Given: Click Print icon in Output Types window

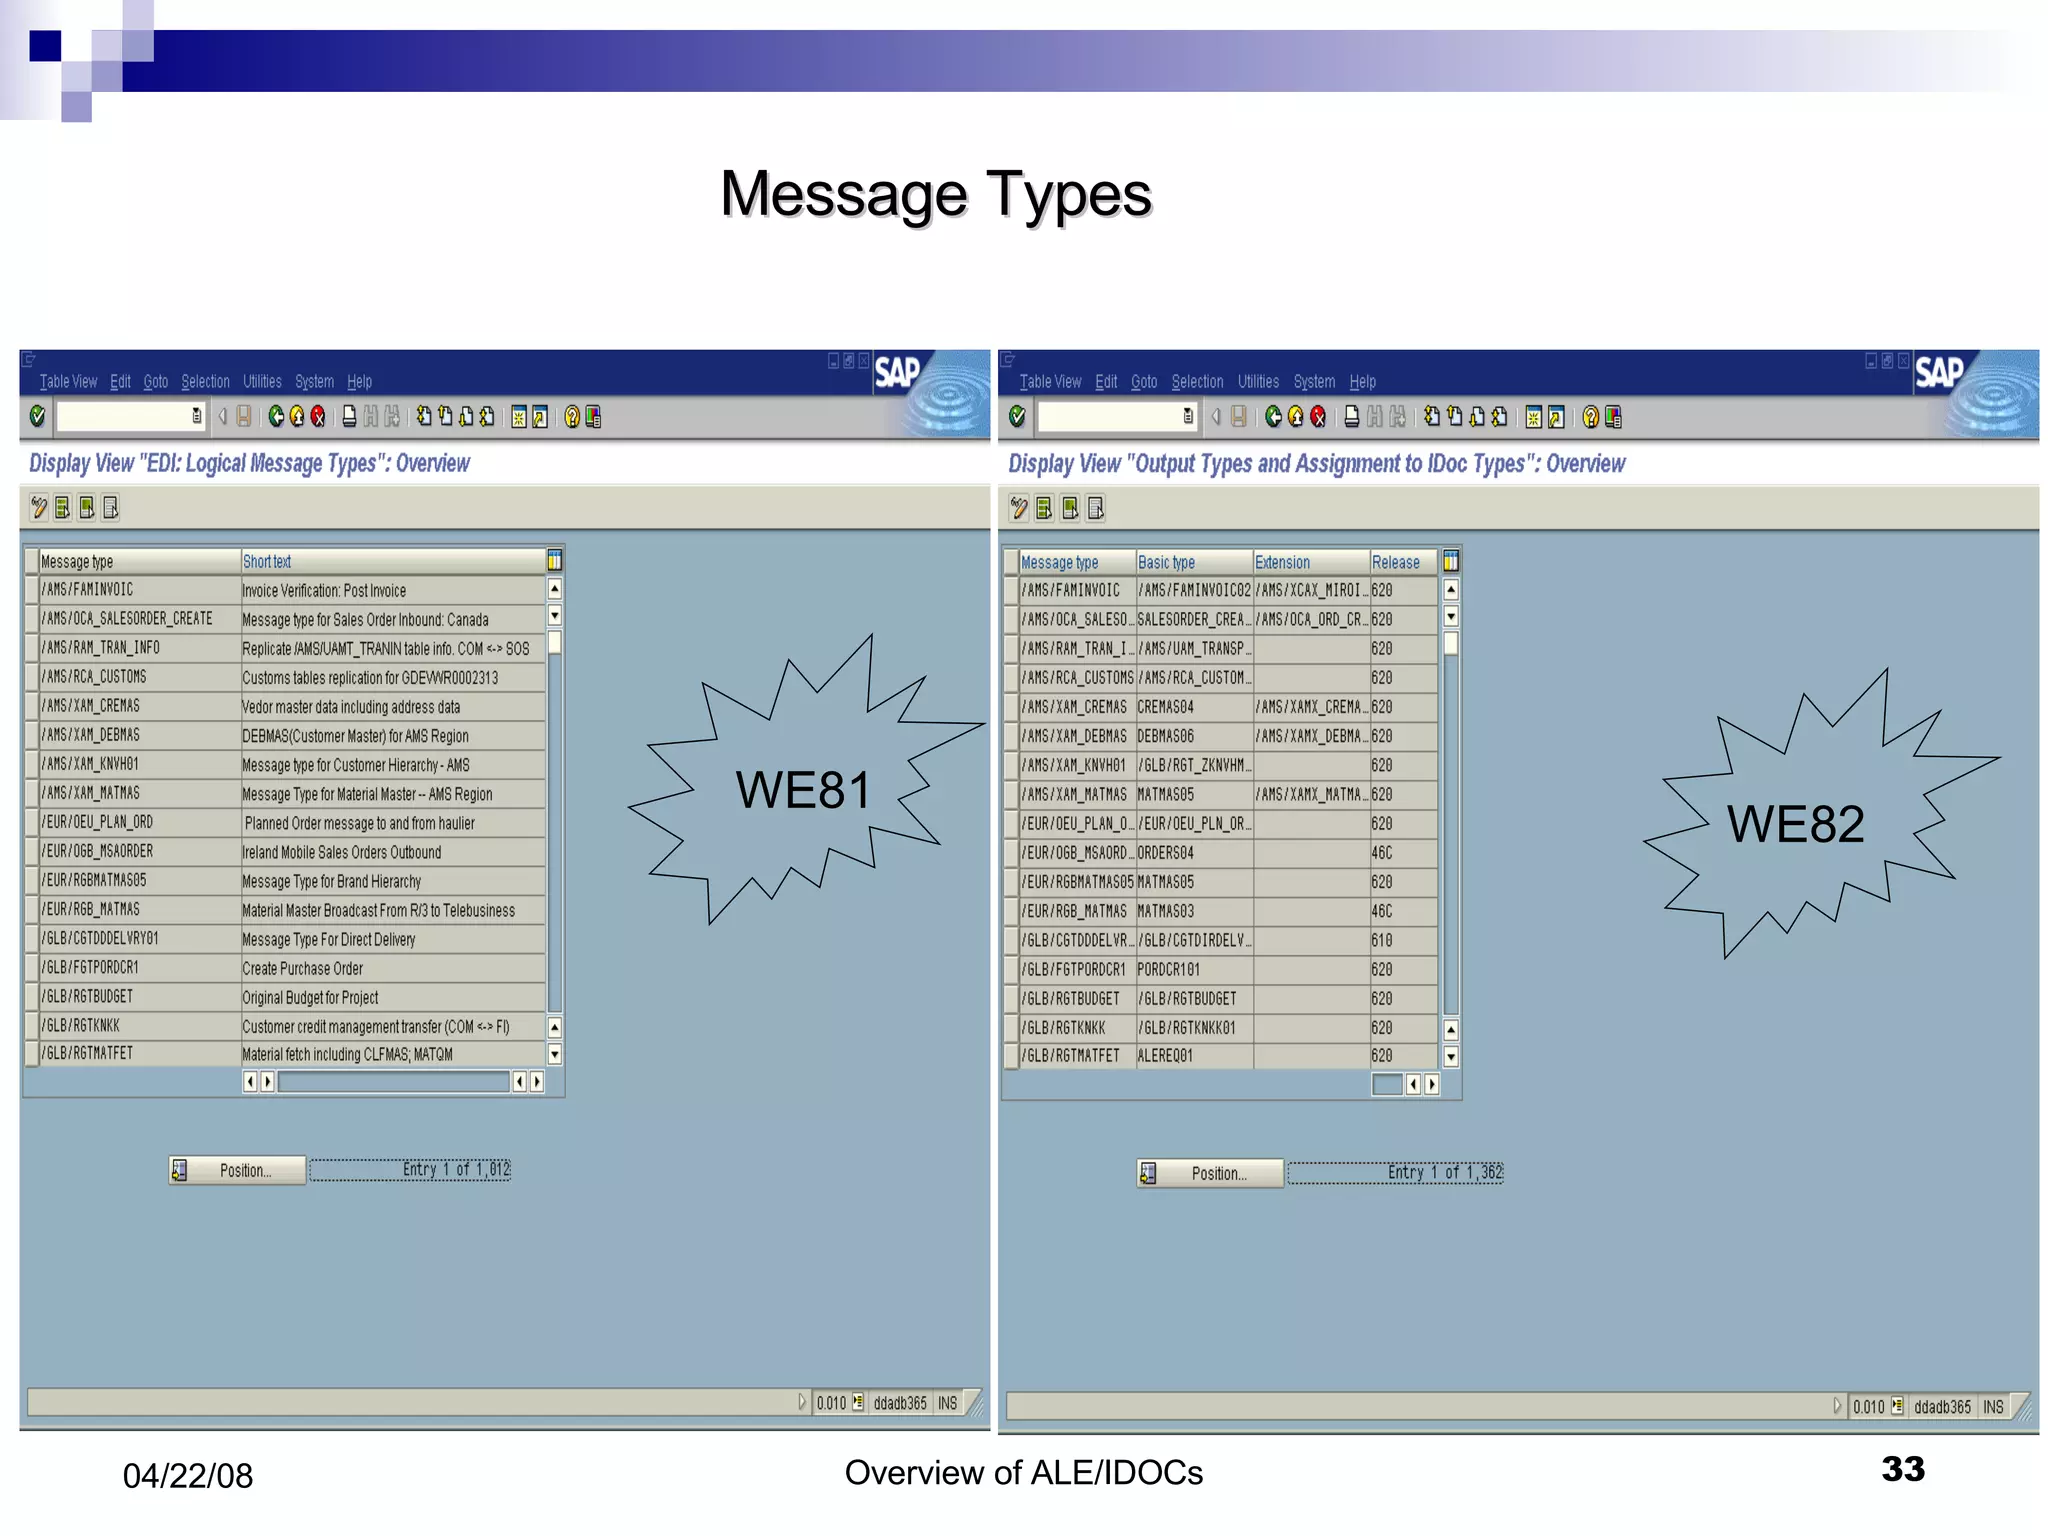Looking at the screenshot, I should coord(1351,416).
